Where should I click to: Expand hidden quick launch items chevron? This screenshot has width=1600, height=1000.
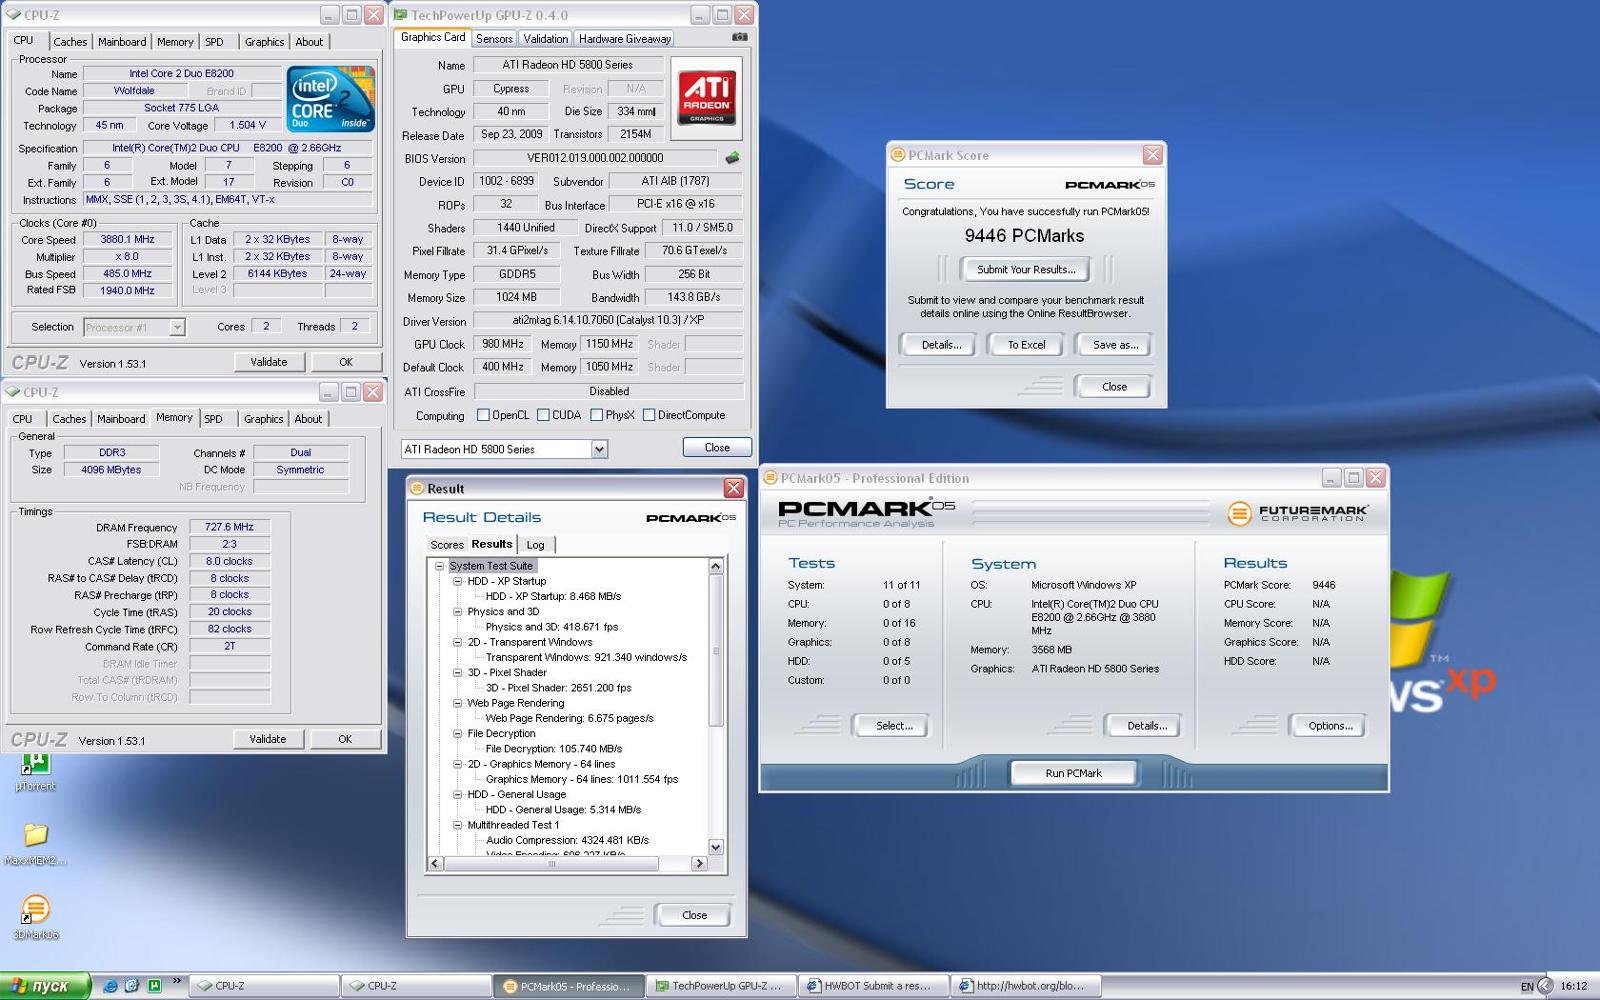(177, 981)
